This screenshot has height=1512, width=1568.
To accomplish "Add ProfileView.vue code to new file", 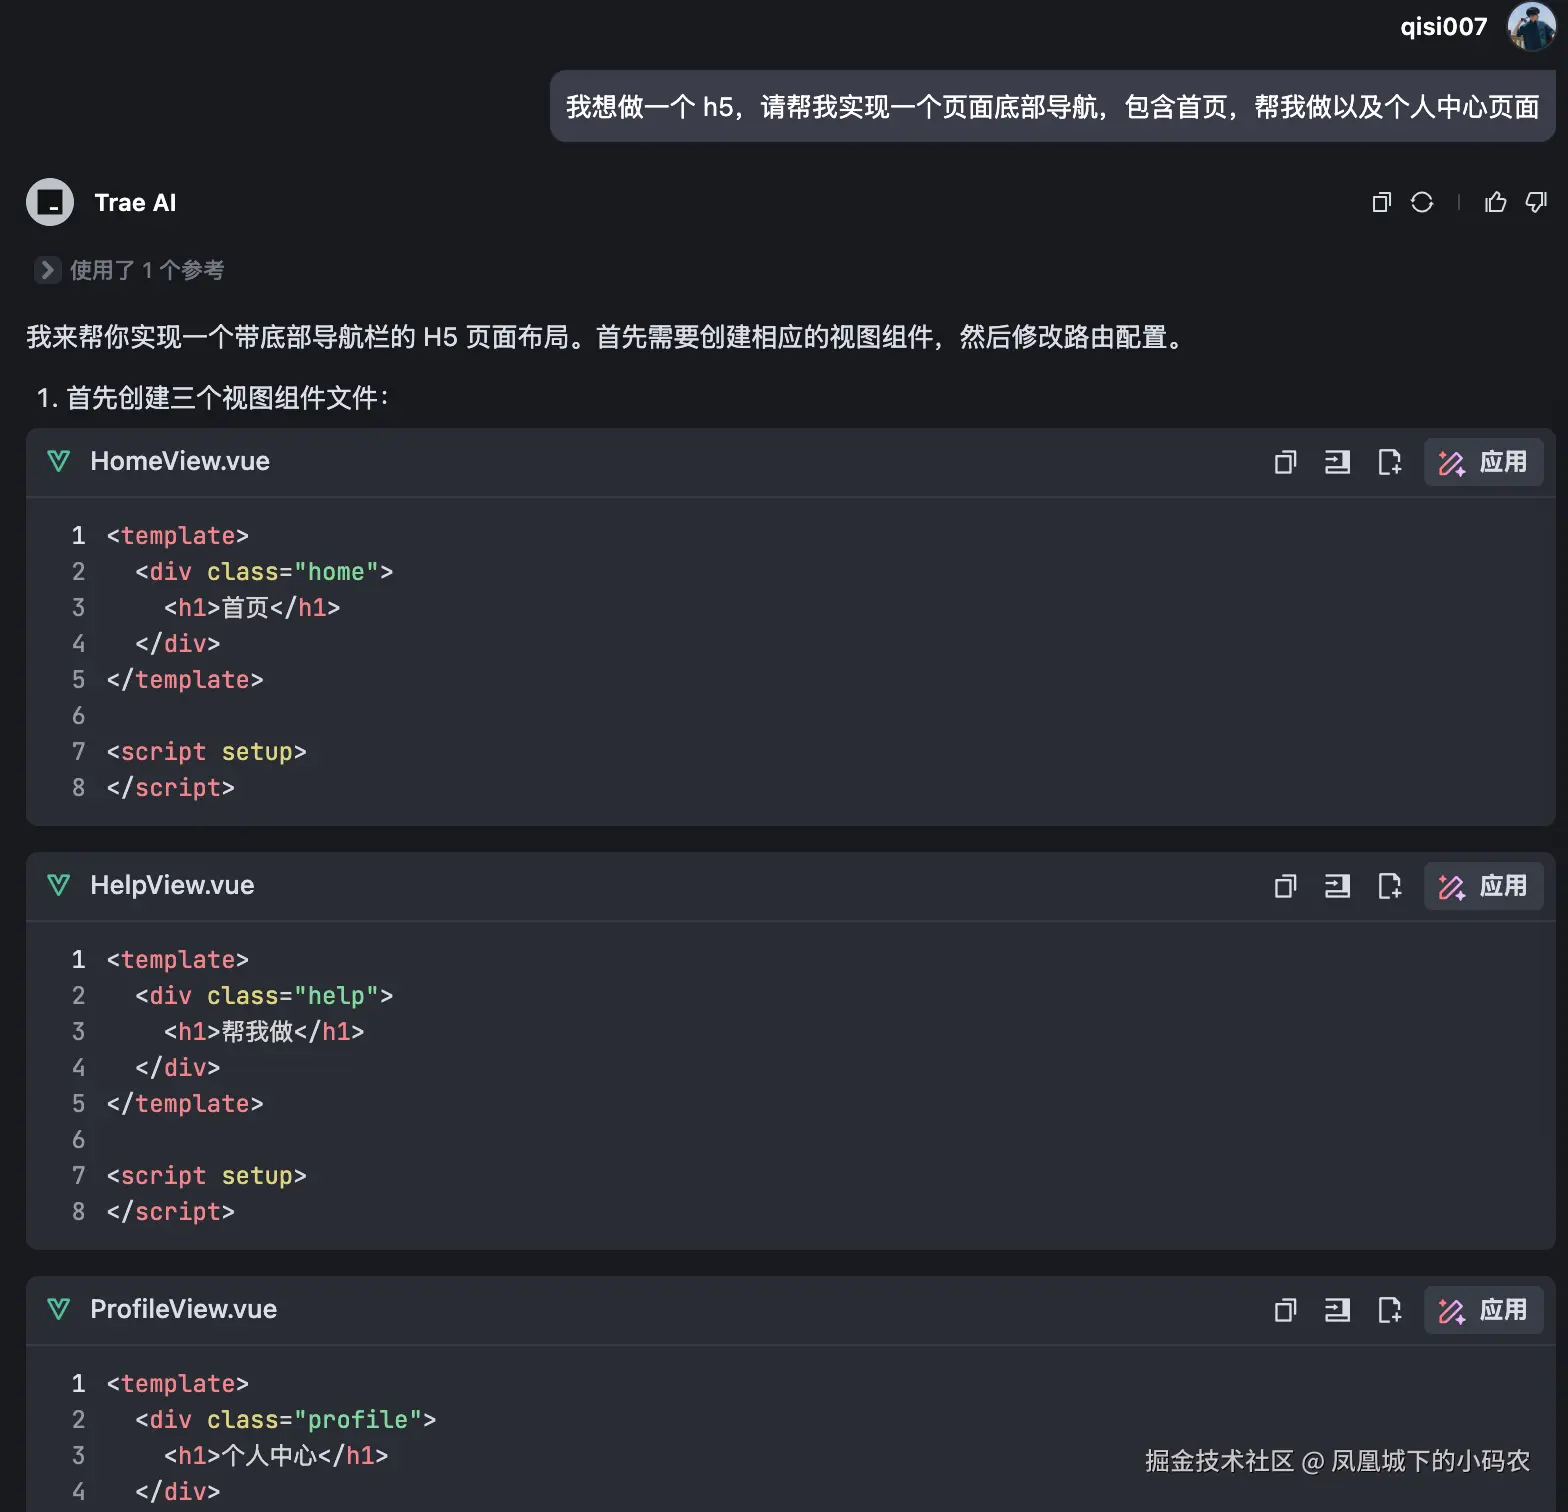I will coord(1389,1310).
